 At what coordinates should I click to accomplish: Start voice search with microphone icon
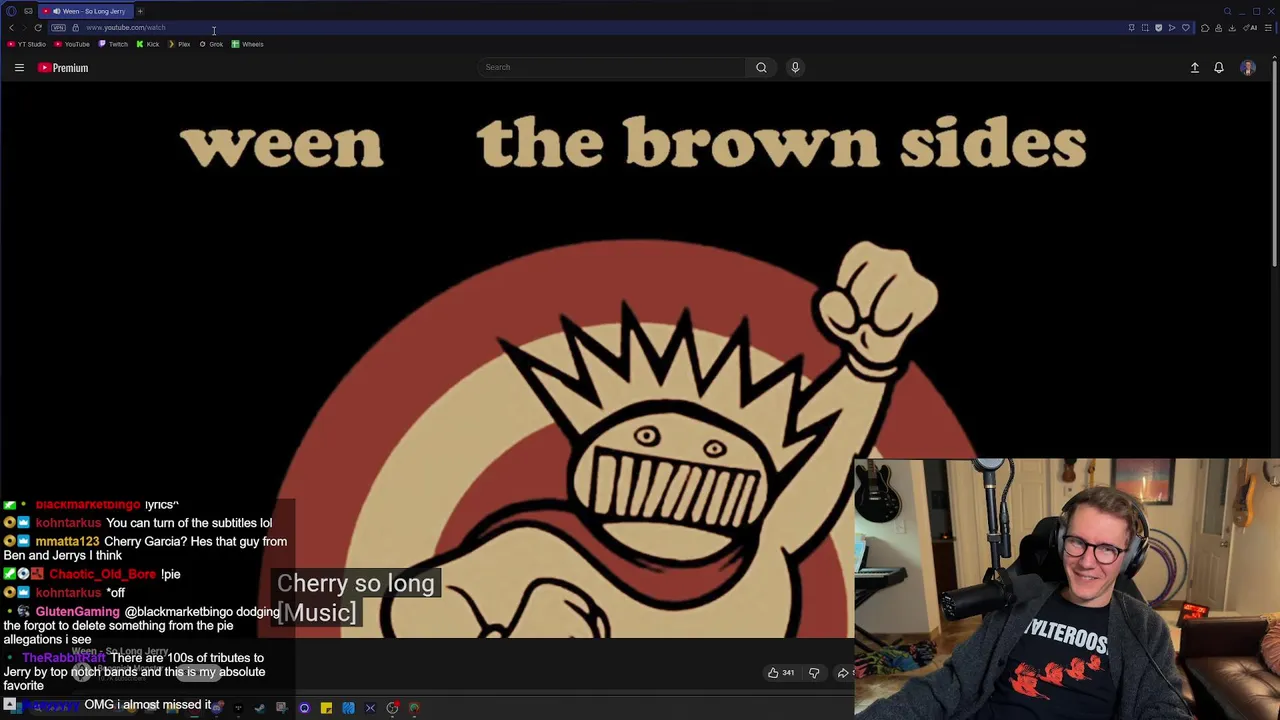(x=795, y=67)
